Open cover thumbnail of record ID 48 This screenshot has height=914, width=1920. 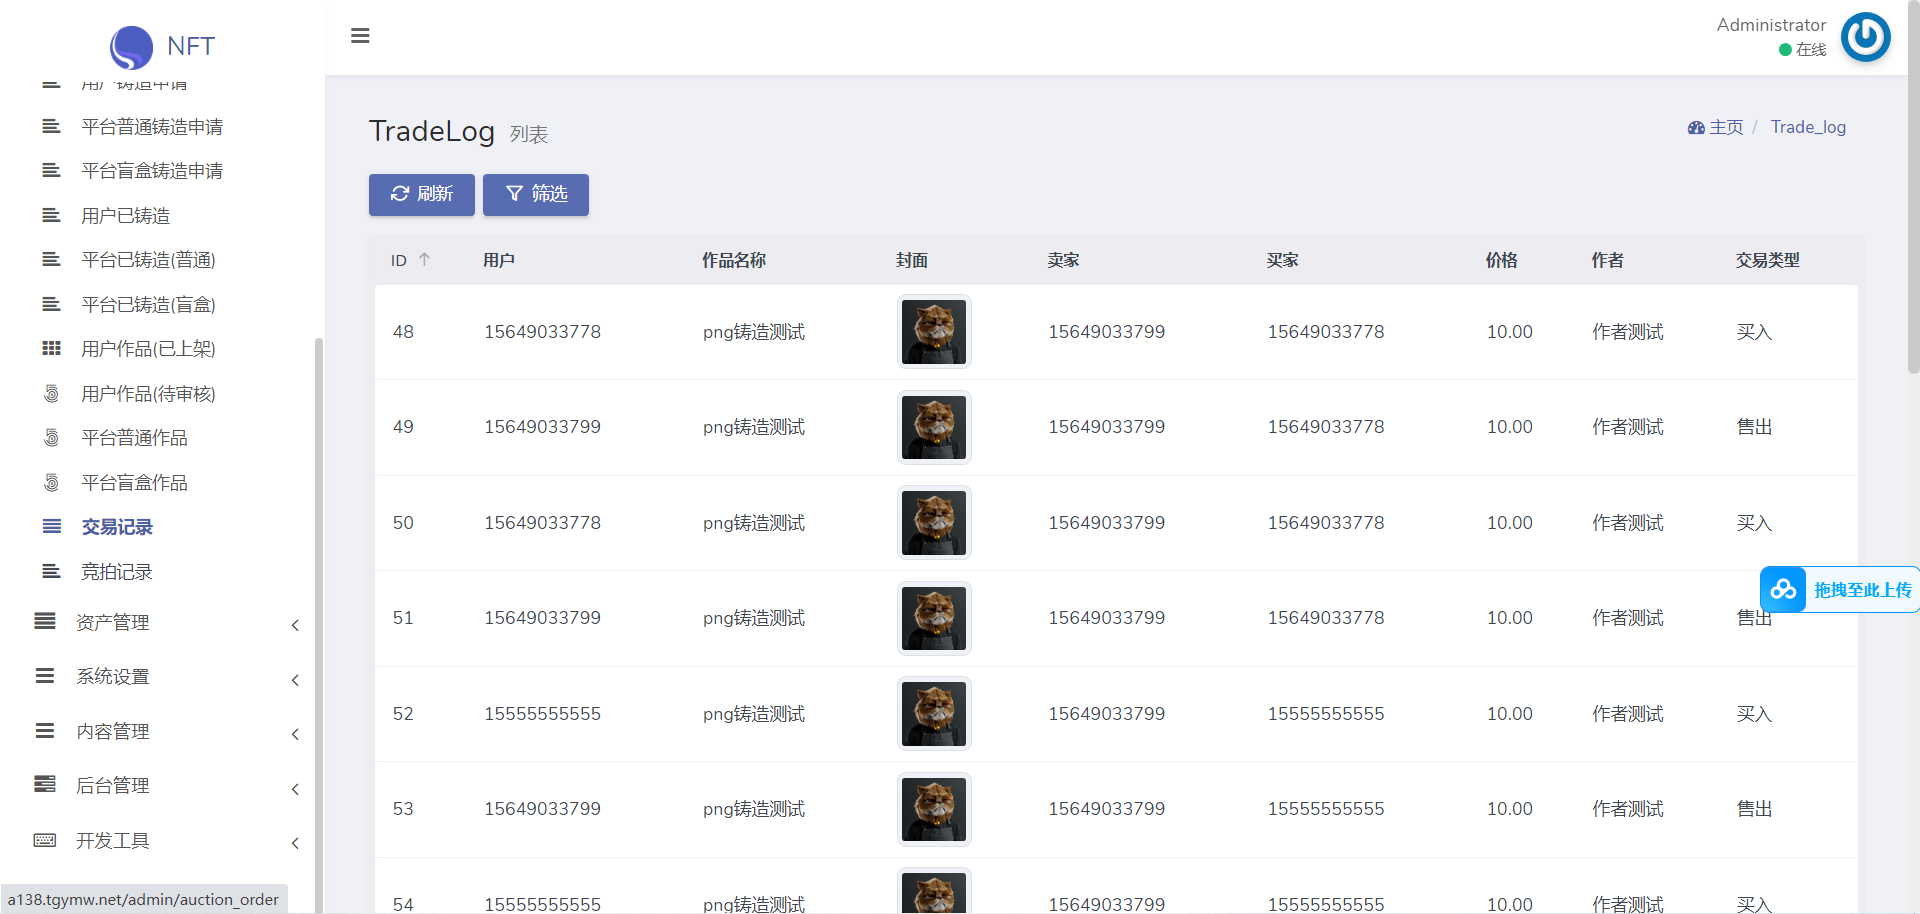[x=933, y=332]
